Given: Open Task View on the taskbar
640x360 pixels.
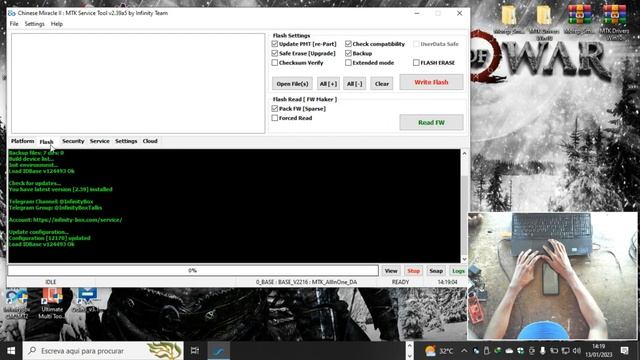Looking at the screenshot, I should 195,351.
